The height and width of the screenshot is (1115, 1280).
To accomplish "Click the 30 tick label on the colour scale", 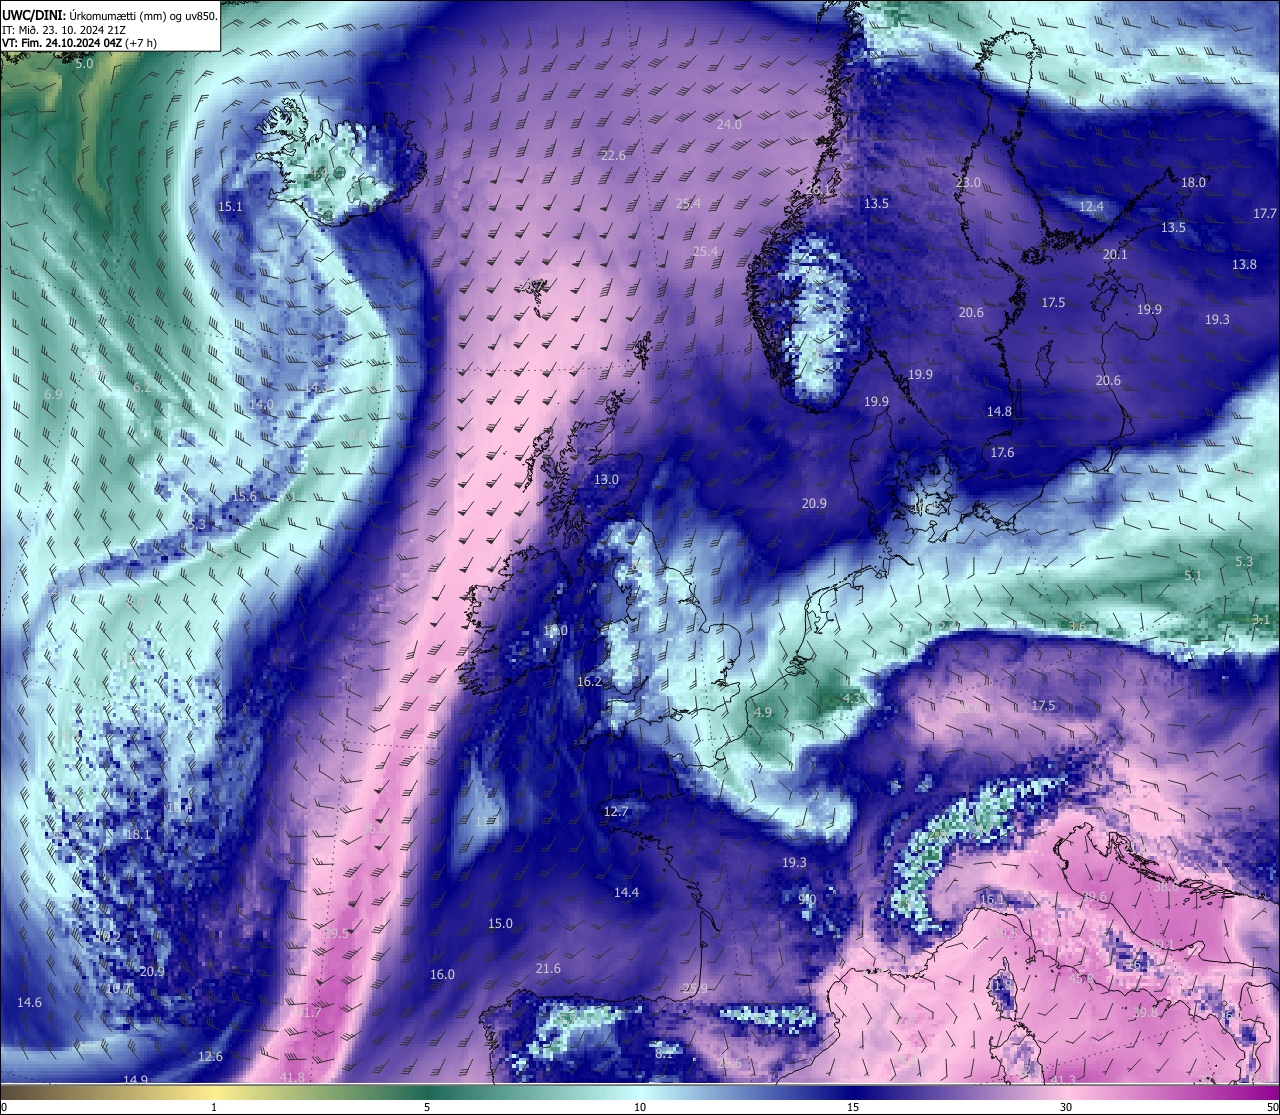I will tap(1066, 1107).
